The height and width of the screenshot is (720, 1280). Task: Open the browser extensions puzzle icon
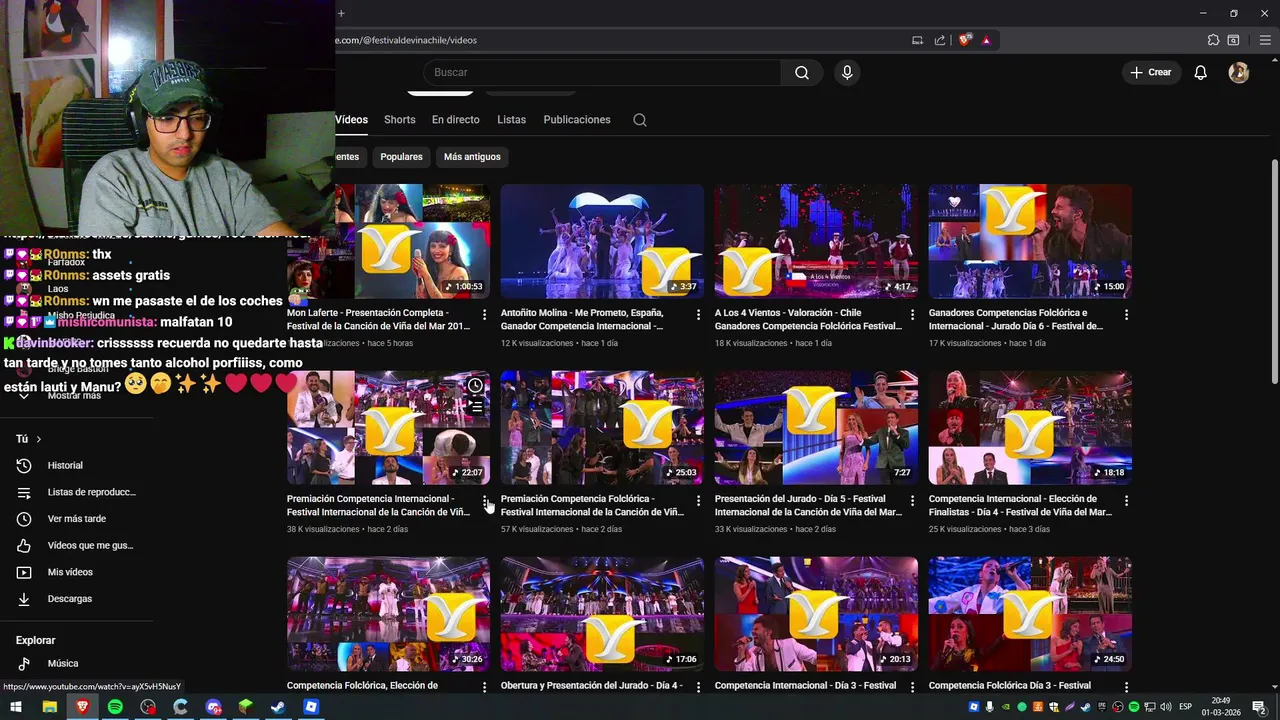(x=1213, y=40)
